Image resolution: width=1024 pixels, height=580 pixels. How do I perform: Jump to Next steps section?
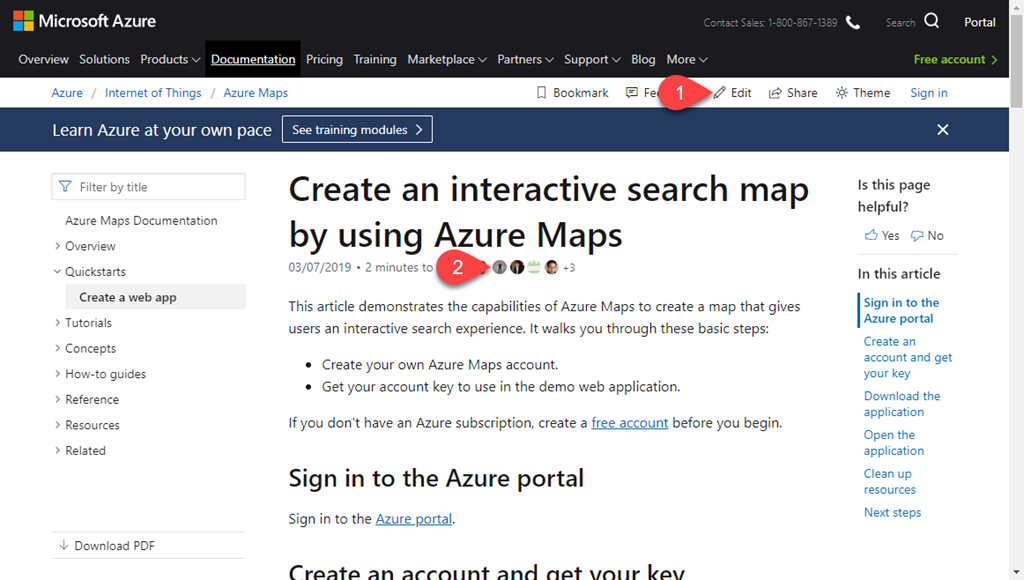(892, 513)
